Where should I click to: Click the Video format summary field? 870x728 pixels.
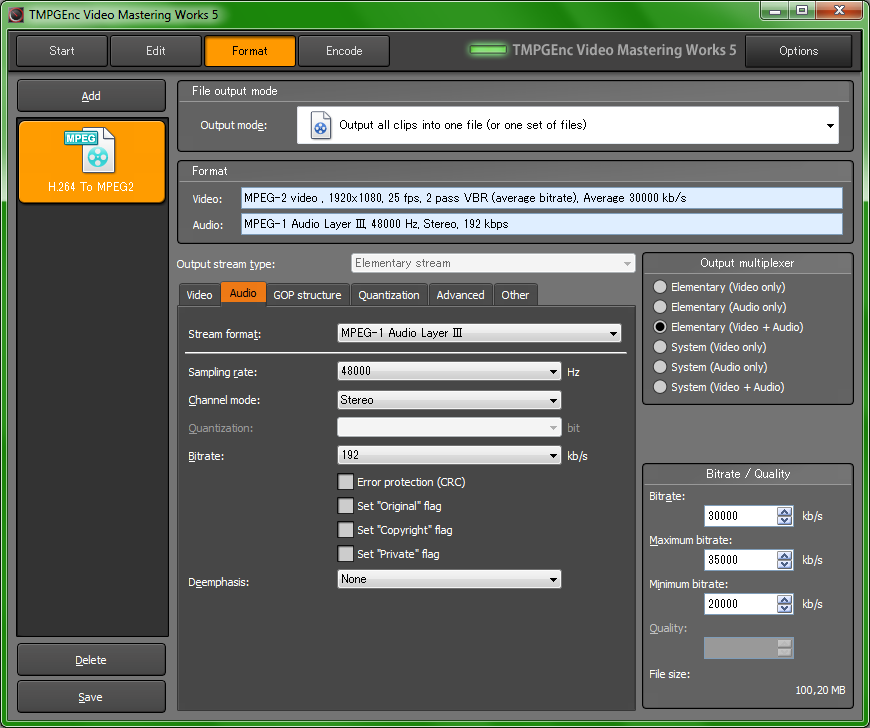point(542,198)
